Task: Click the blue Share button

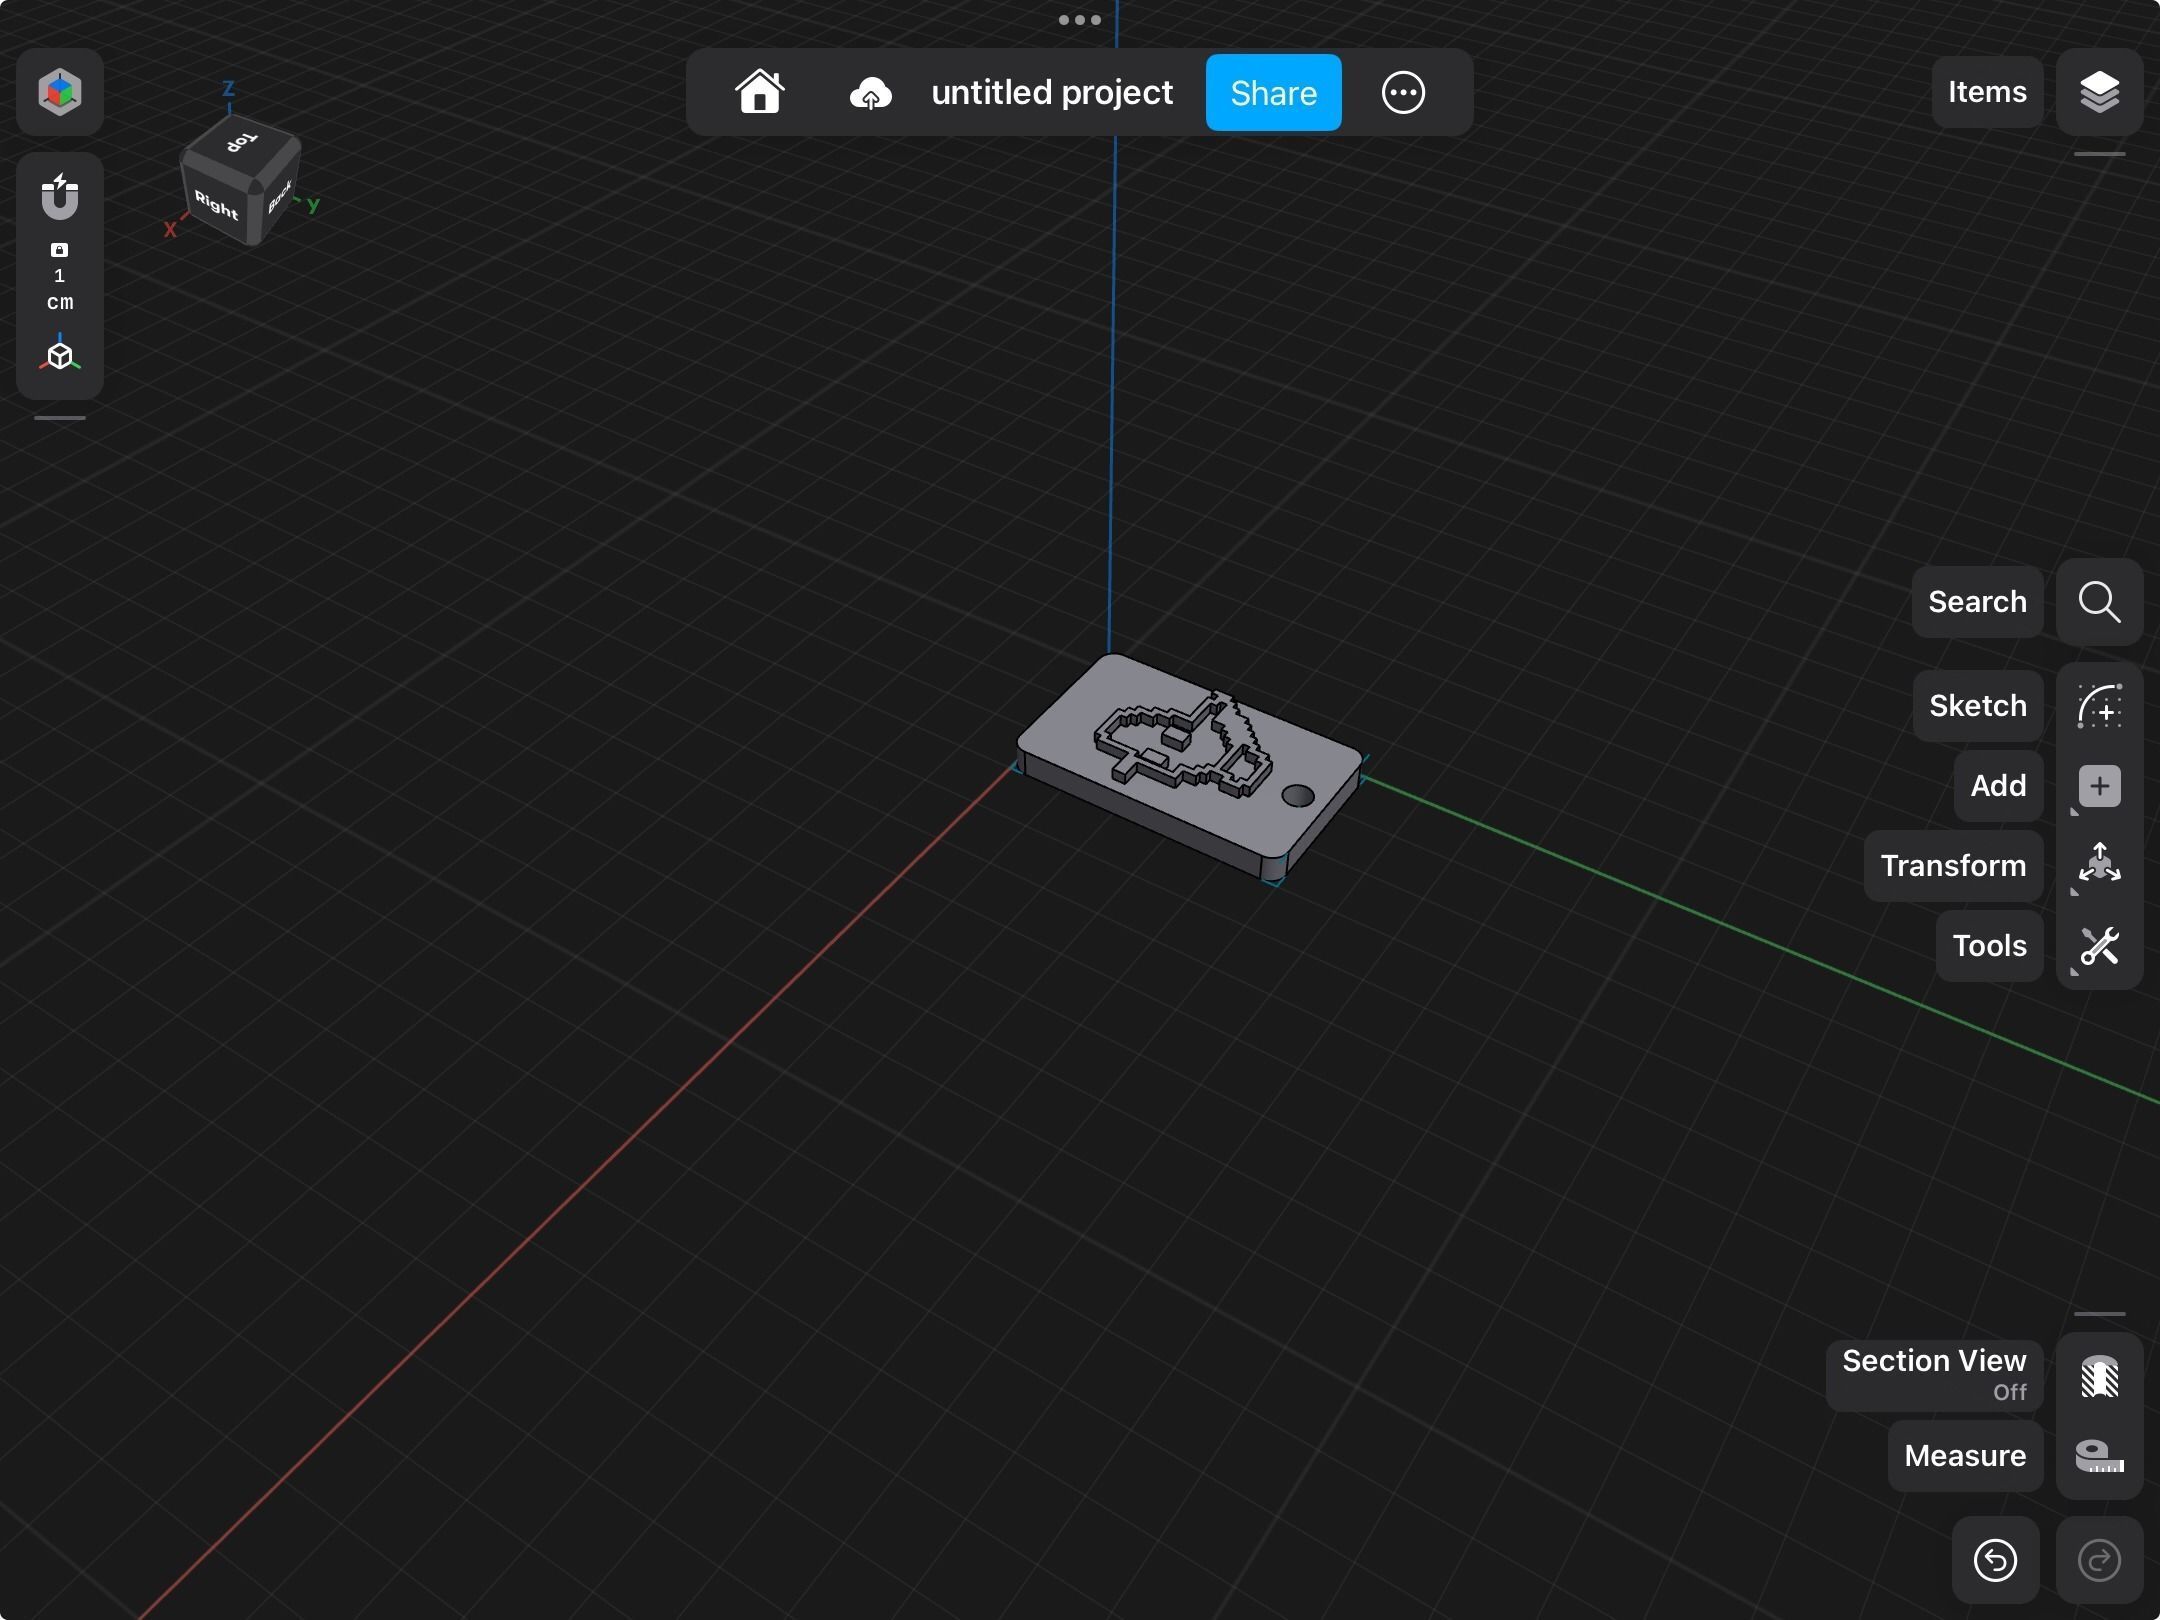Action: [1273, 92]
